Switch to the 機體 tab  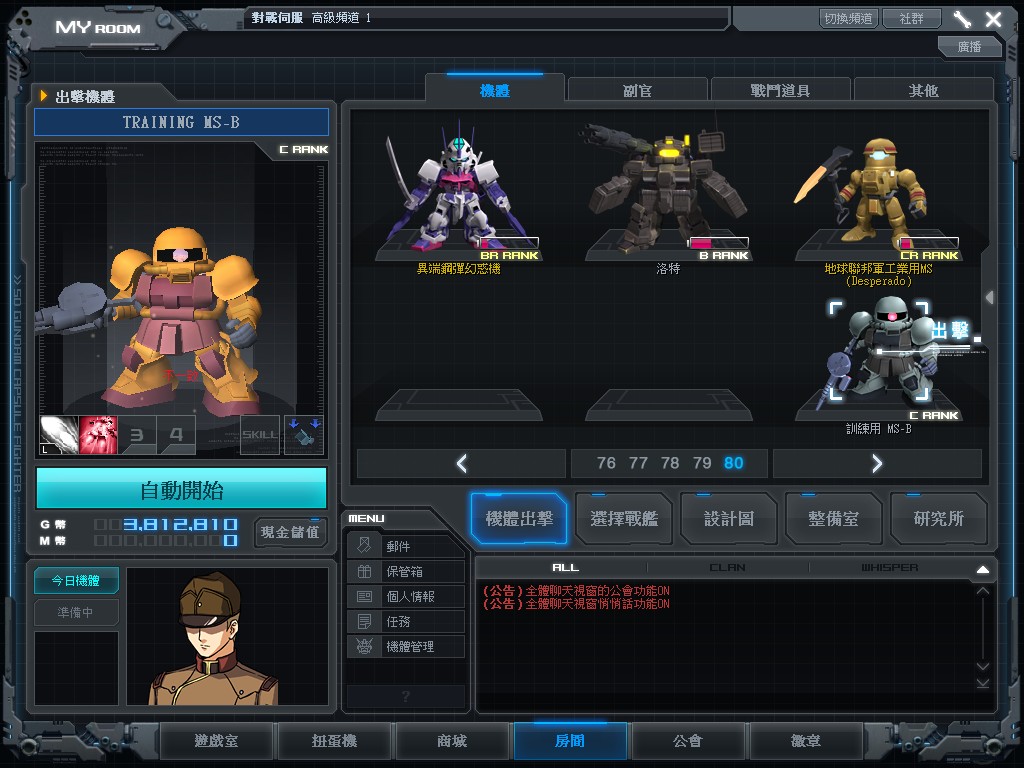(494, 91)
